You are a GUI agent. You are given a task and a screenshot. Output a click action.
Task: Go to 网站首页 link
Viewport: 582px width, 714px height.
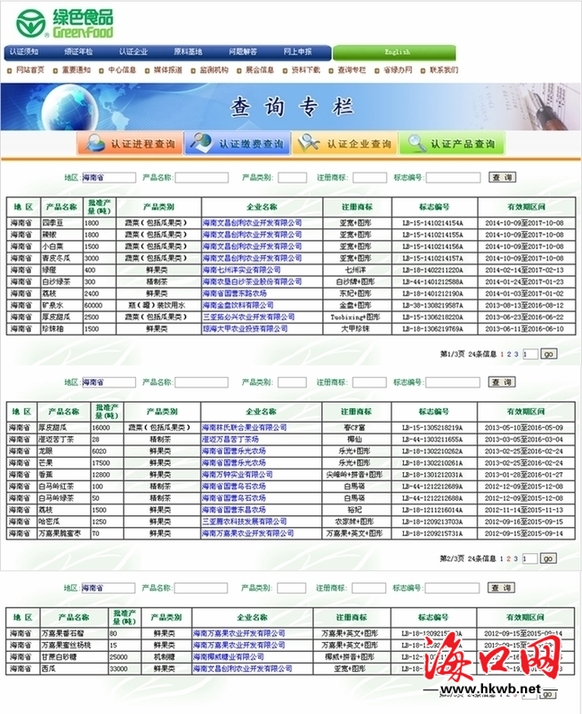pos(30,70)
